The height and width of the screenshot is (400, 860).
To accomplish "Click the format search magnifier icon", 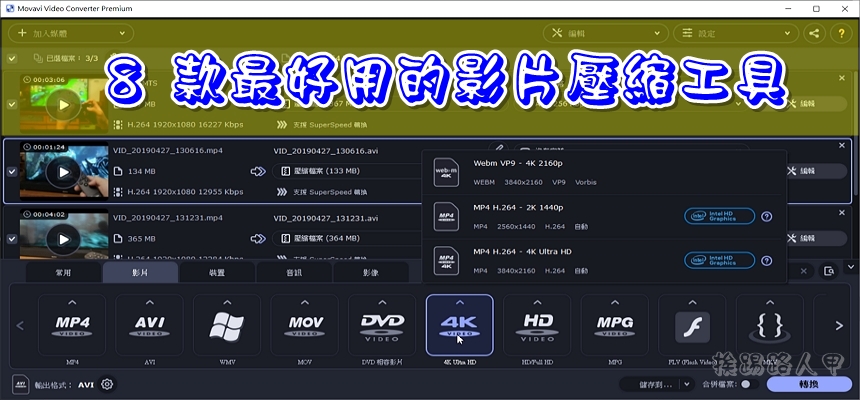I will tap(829, 271).
